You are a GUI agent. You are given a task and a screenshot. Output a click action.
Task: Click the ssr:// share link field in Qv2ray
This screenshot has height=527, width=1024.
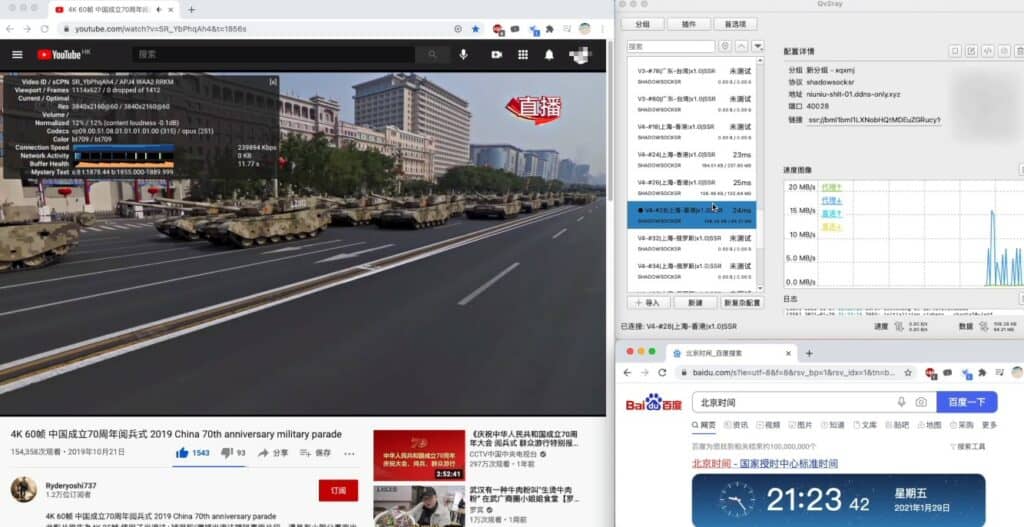pyautogui.click(x=874, y=120)
